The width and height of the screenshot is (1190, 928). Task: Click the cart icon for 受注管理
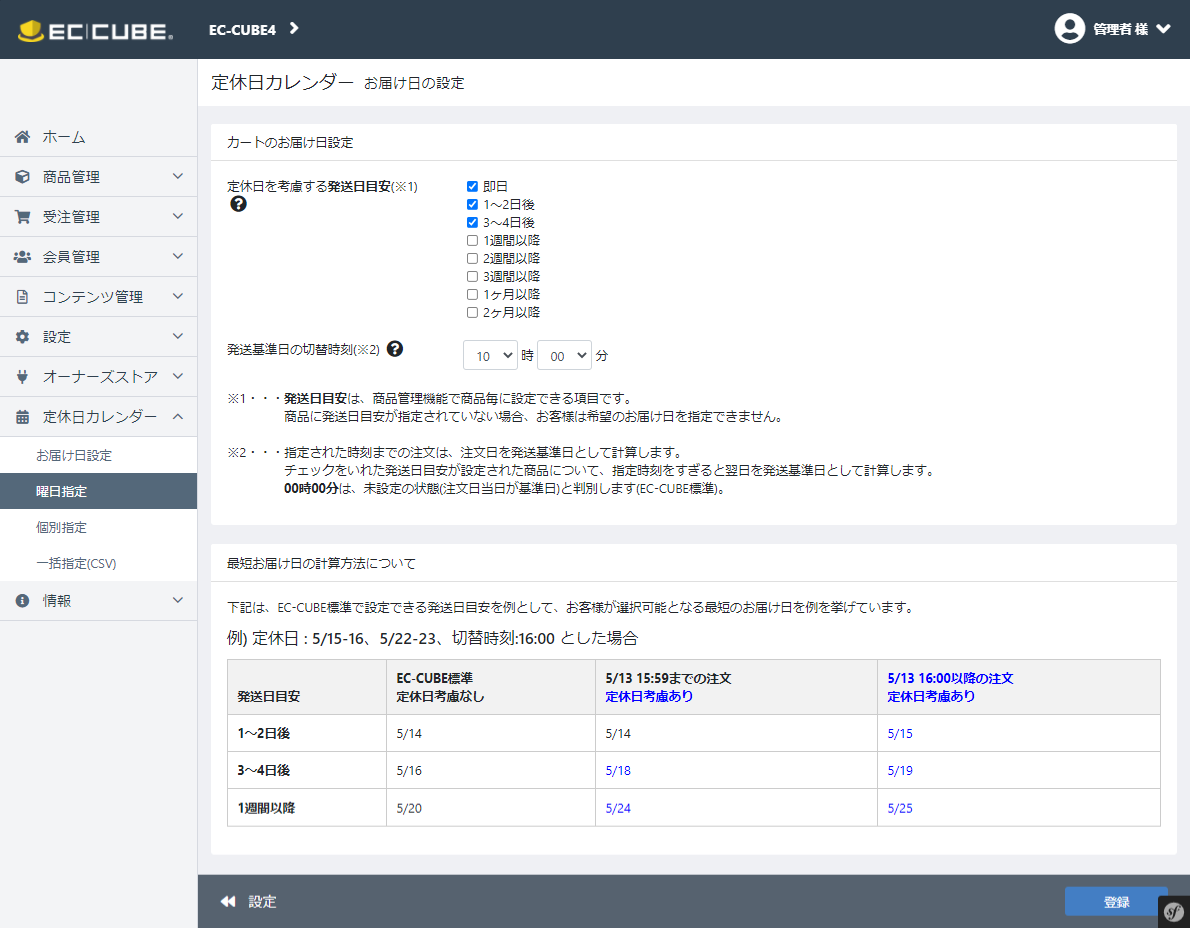(x=23, y=217)
